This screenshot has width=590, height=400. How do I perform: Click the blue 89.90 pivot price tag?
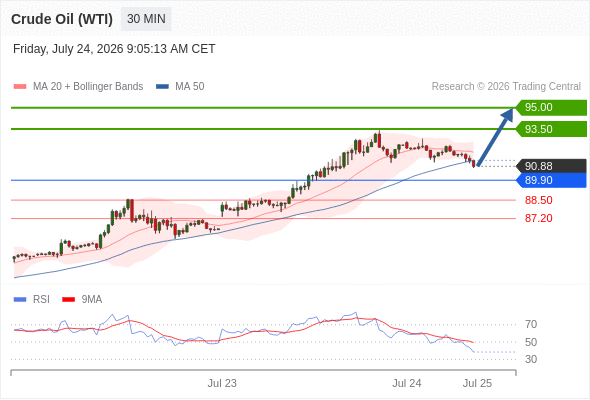click(x=551, y=180)
